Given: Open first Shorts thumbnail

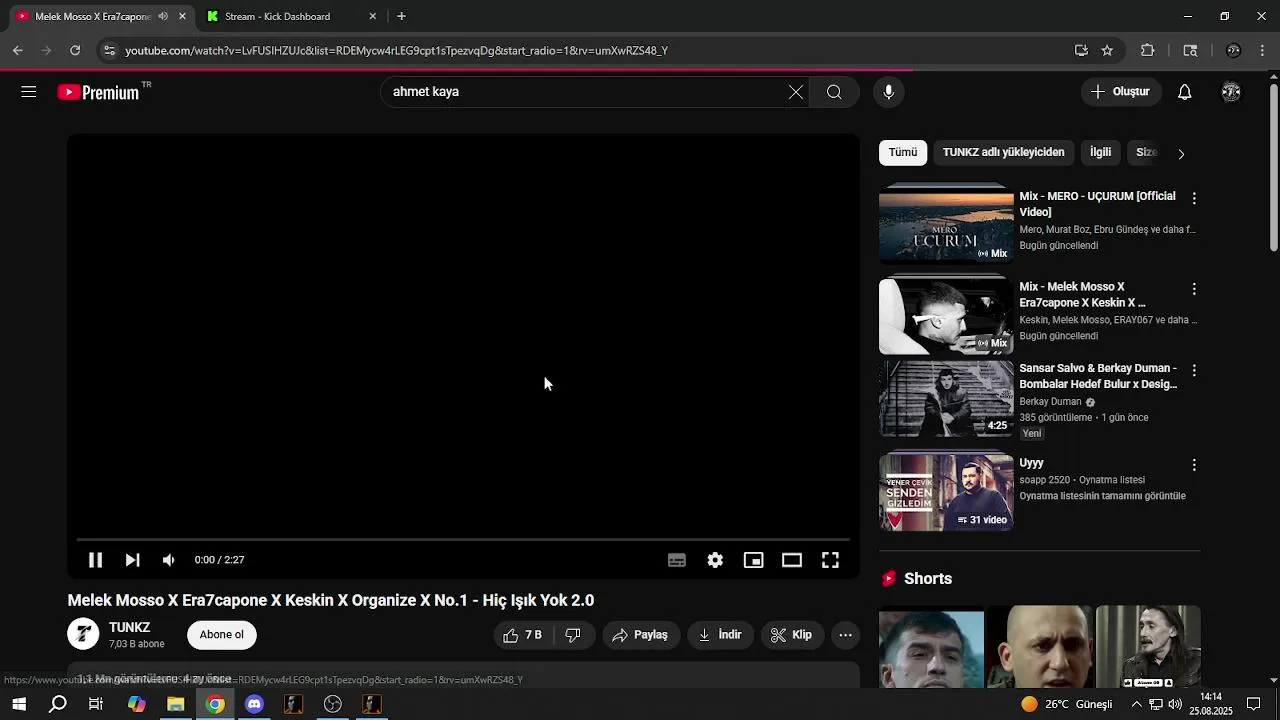Looking at the screenshot, I should pos(931,647).
